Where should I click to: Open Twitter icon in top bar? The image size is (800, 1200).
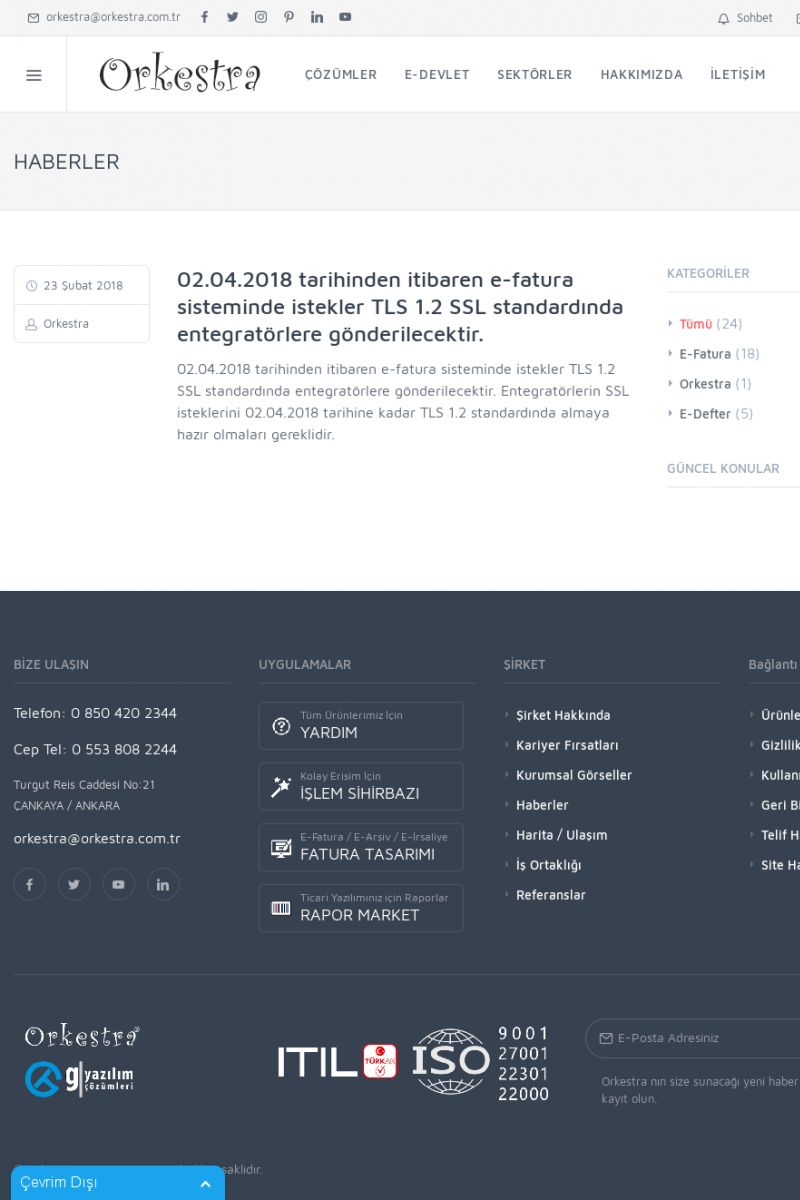pyautogui.click(x=233, y=17)
